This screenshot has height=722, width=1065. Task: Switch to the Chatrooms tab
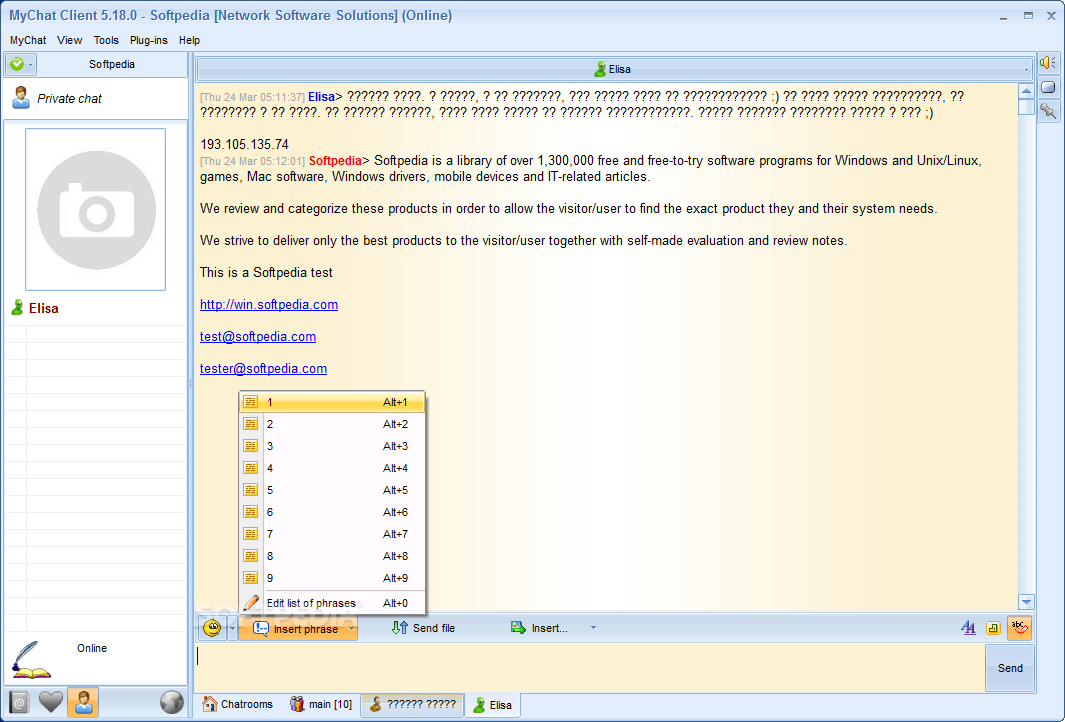point(238,704)
